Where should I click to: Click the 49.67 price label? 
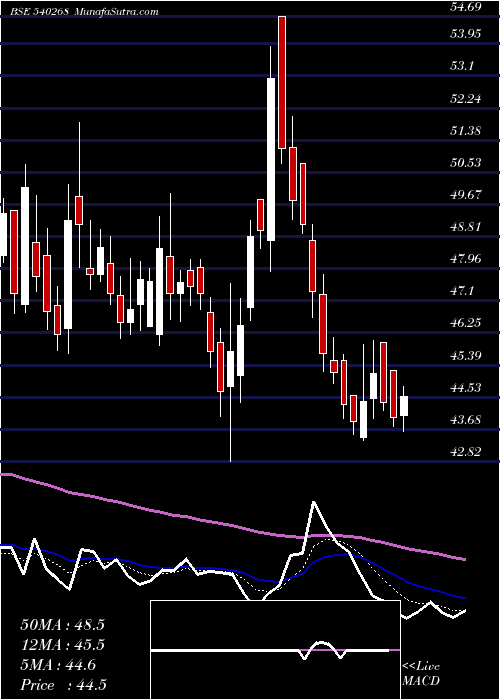coord(467,195)
